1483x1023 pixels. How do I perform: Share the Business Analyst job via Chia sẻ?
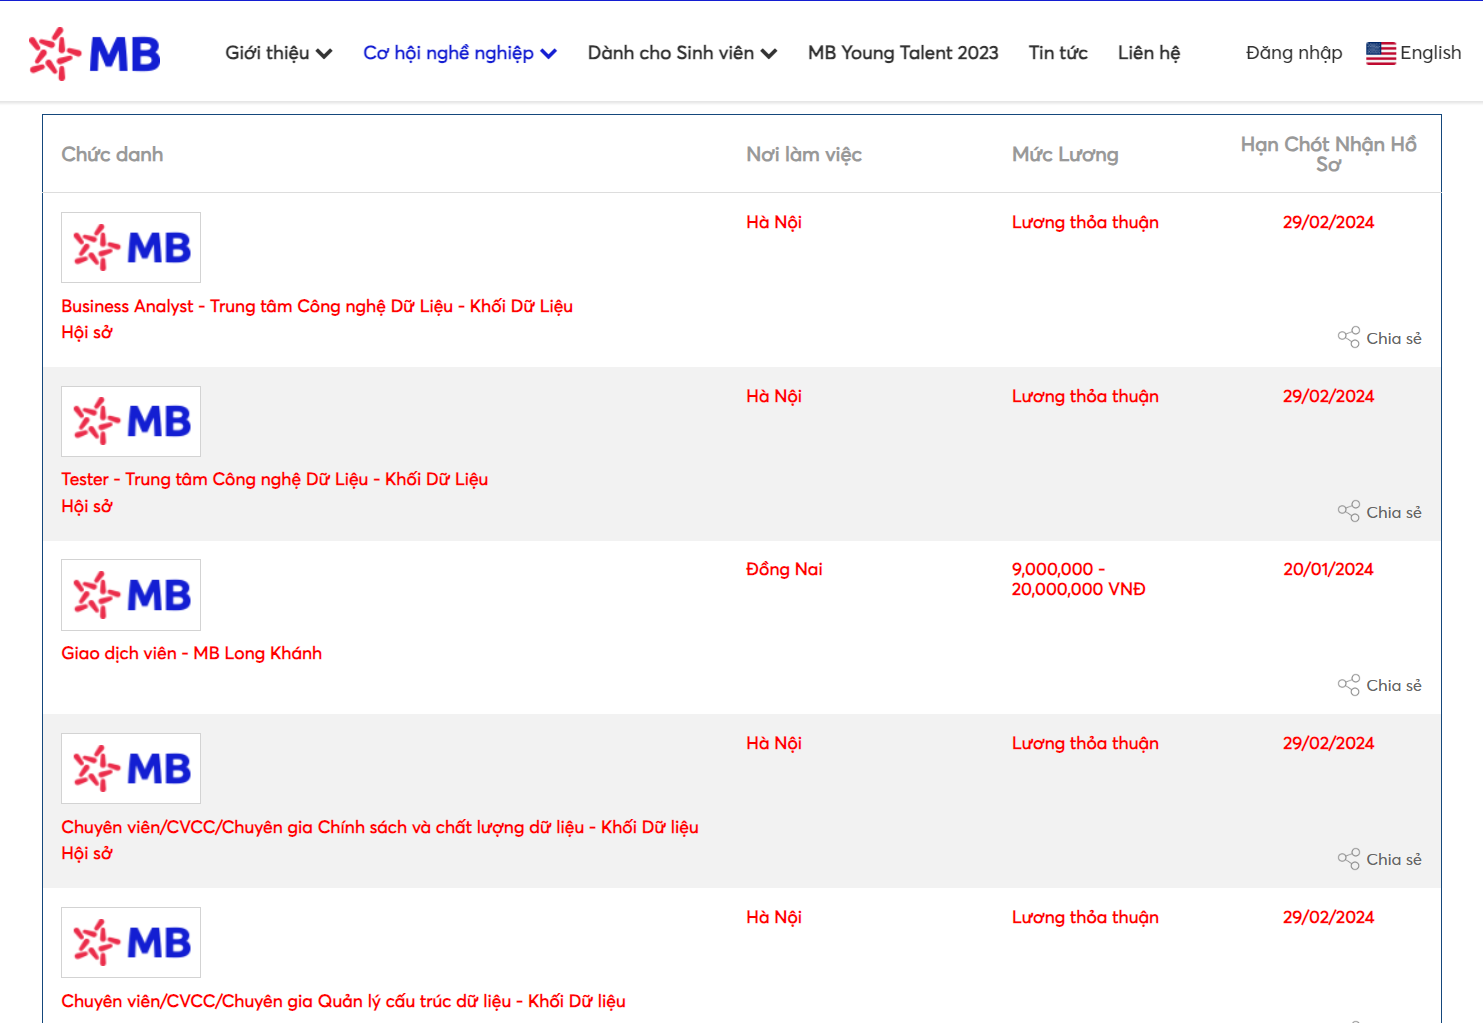coord(1379,338)
